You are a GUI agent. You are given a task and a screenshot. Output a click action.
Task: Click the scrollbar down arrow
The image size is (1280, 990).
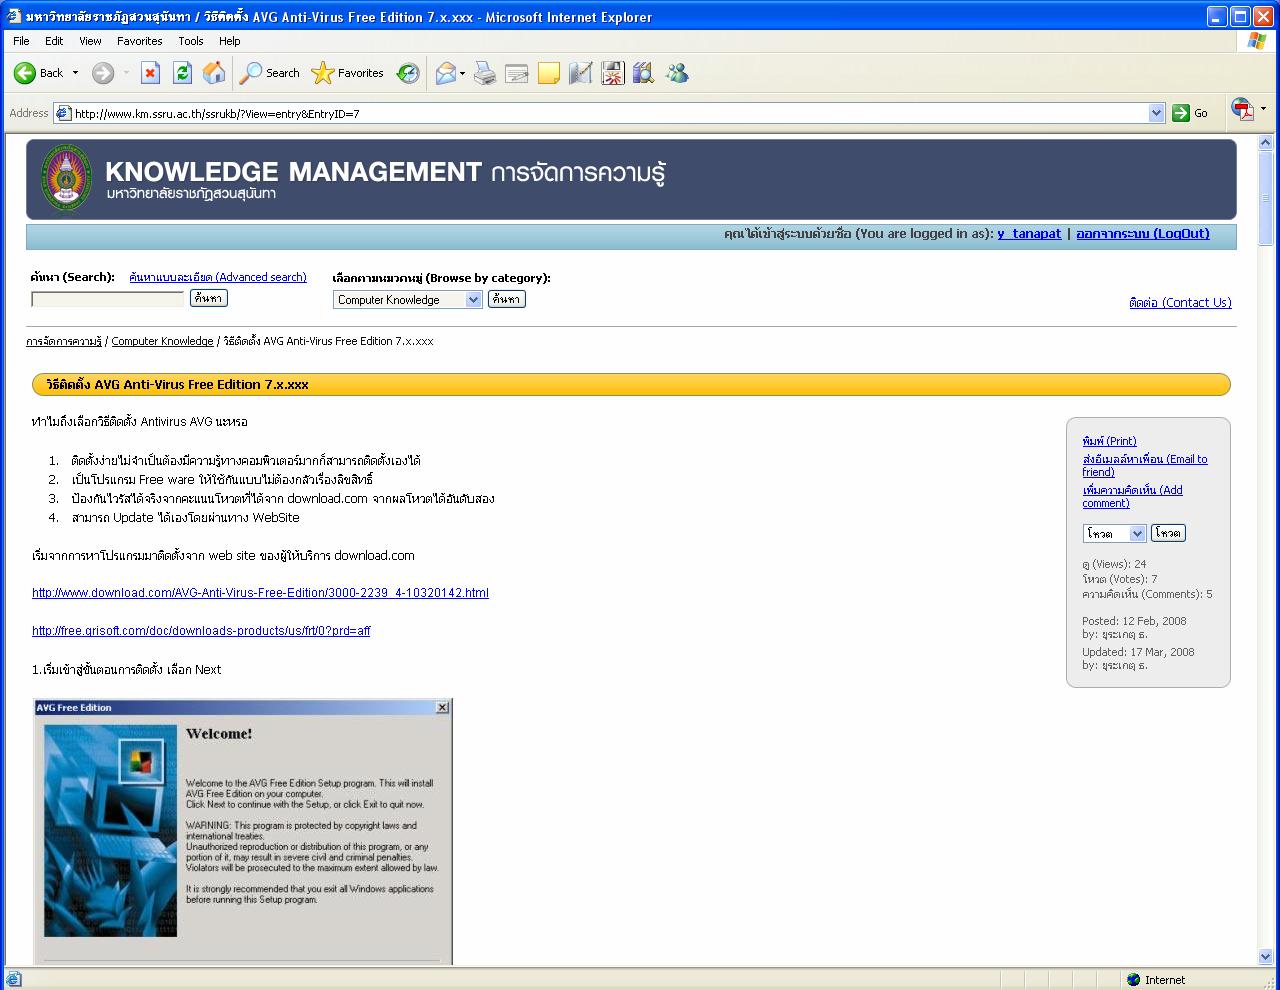coord(1265,956)
